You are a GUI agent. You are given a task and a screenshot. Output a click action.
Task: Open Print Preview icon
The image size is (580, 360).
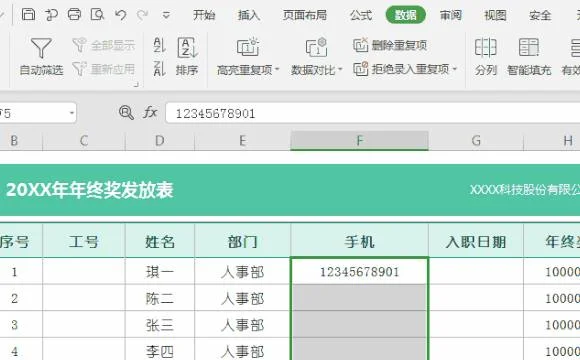pos(97,14)
